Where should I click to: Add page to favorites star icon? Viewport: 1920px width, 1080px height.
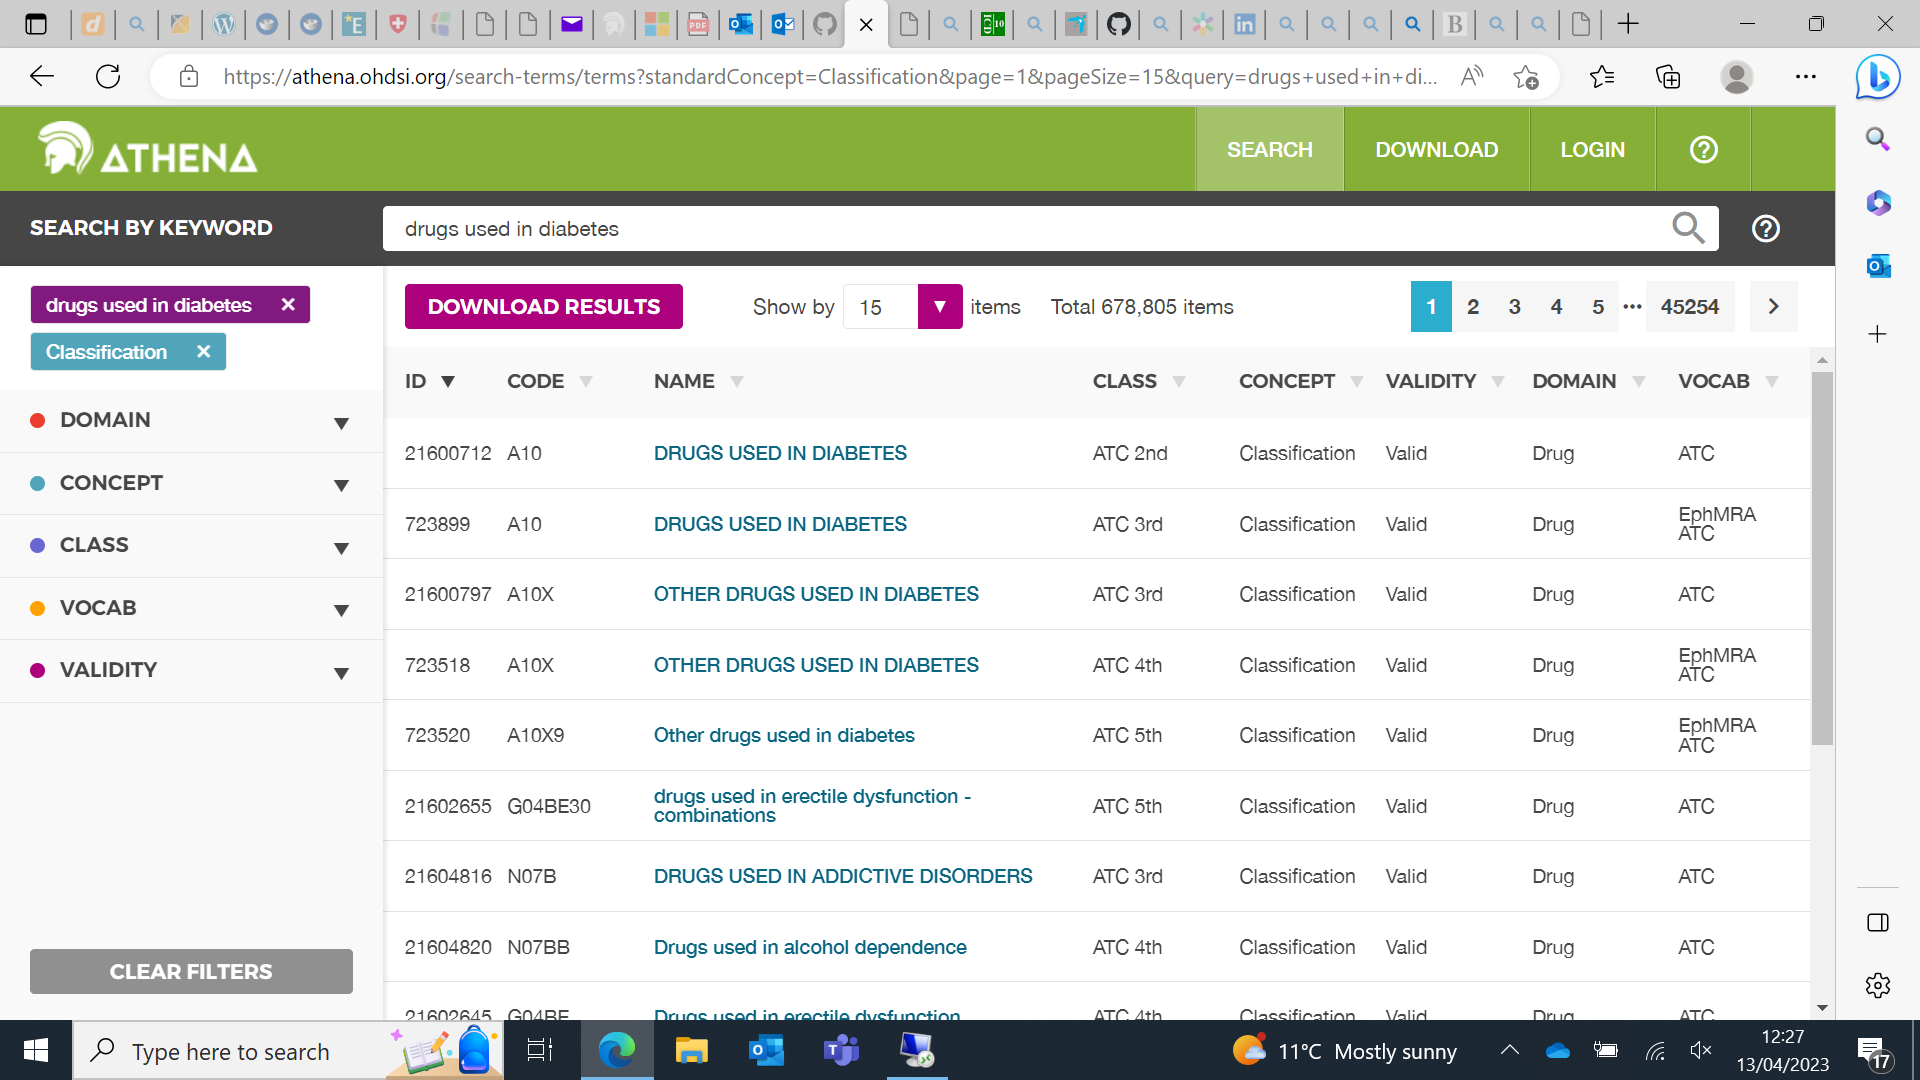(1526, 77)
